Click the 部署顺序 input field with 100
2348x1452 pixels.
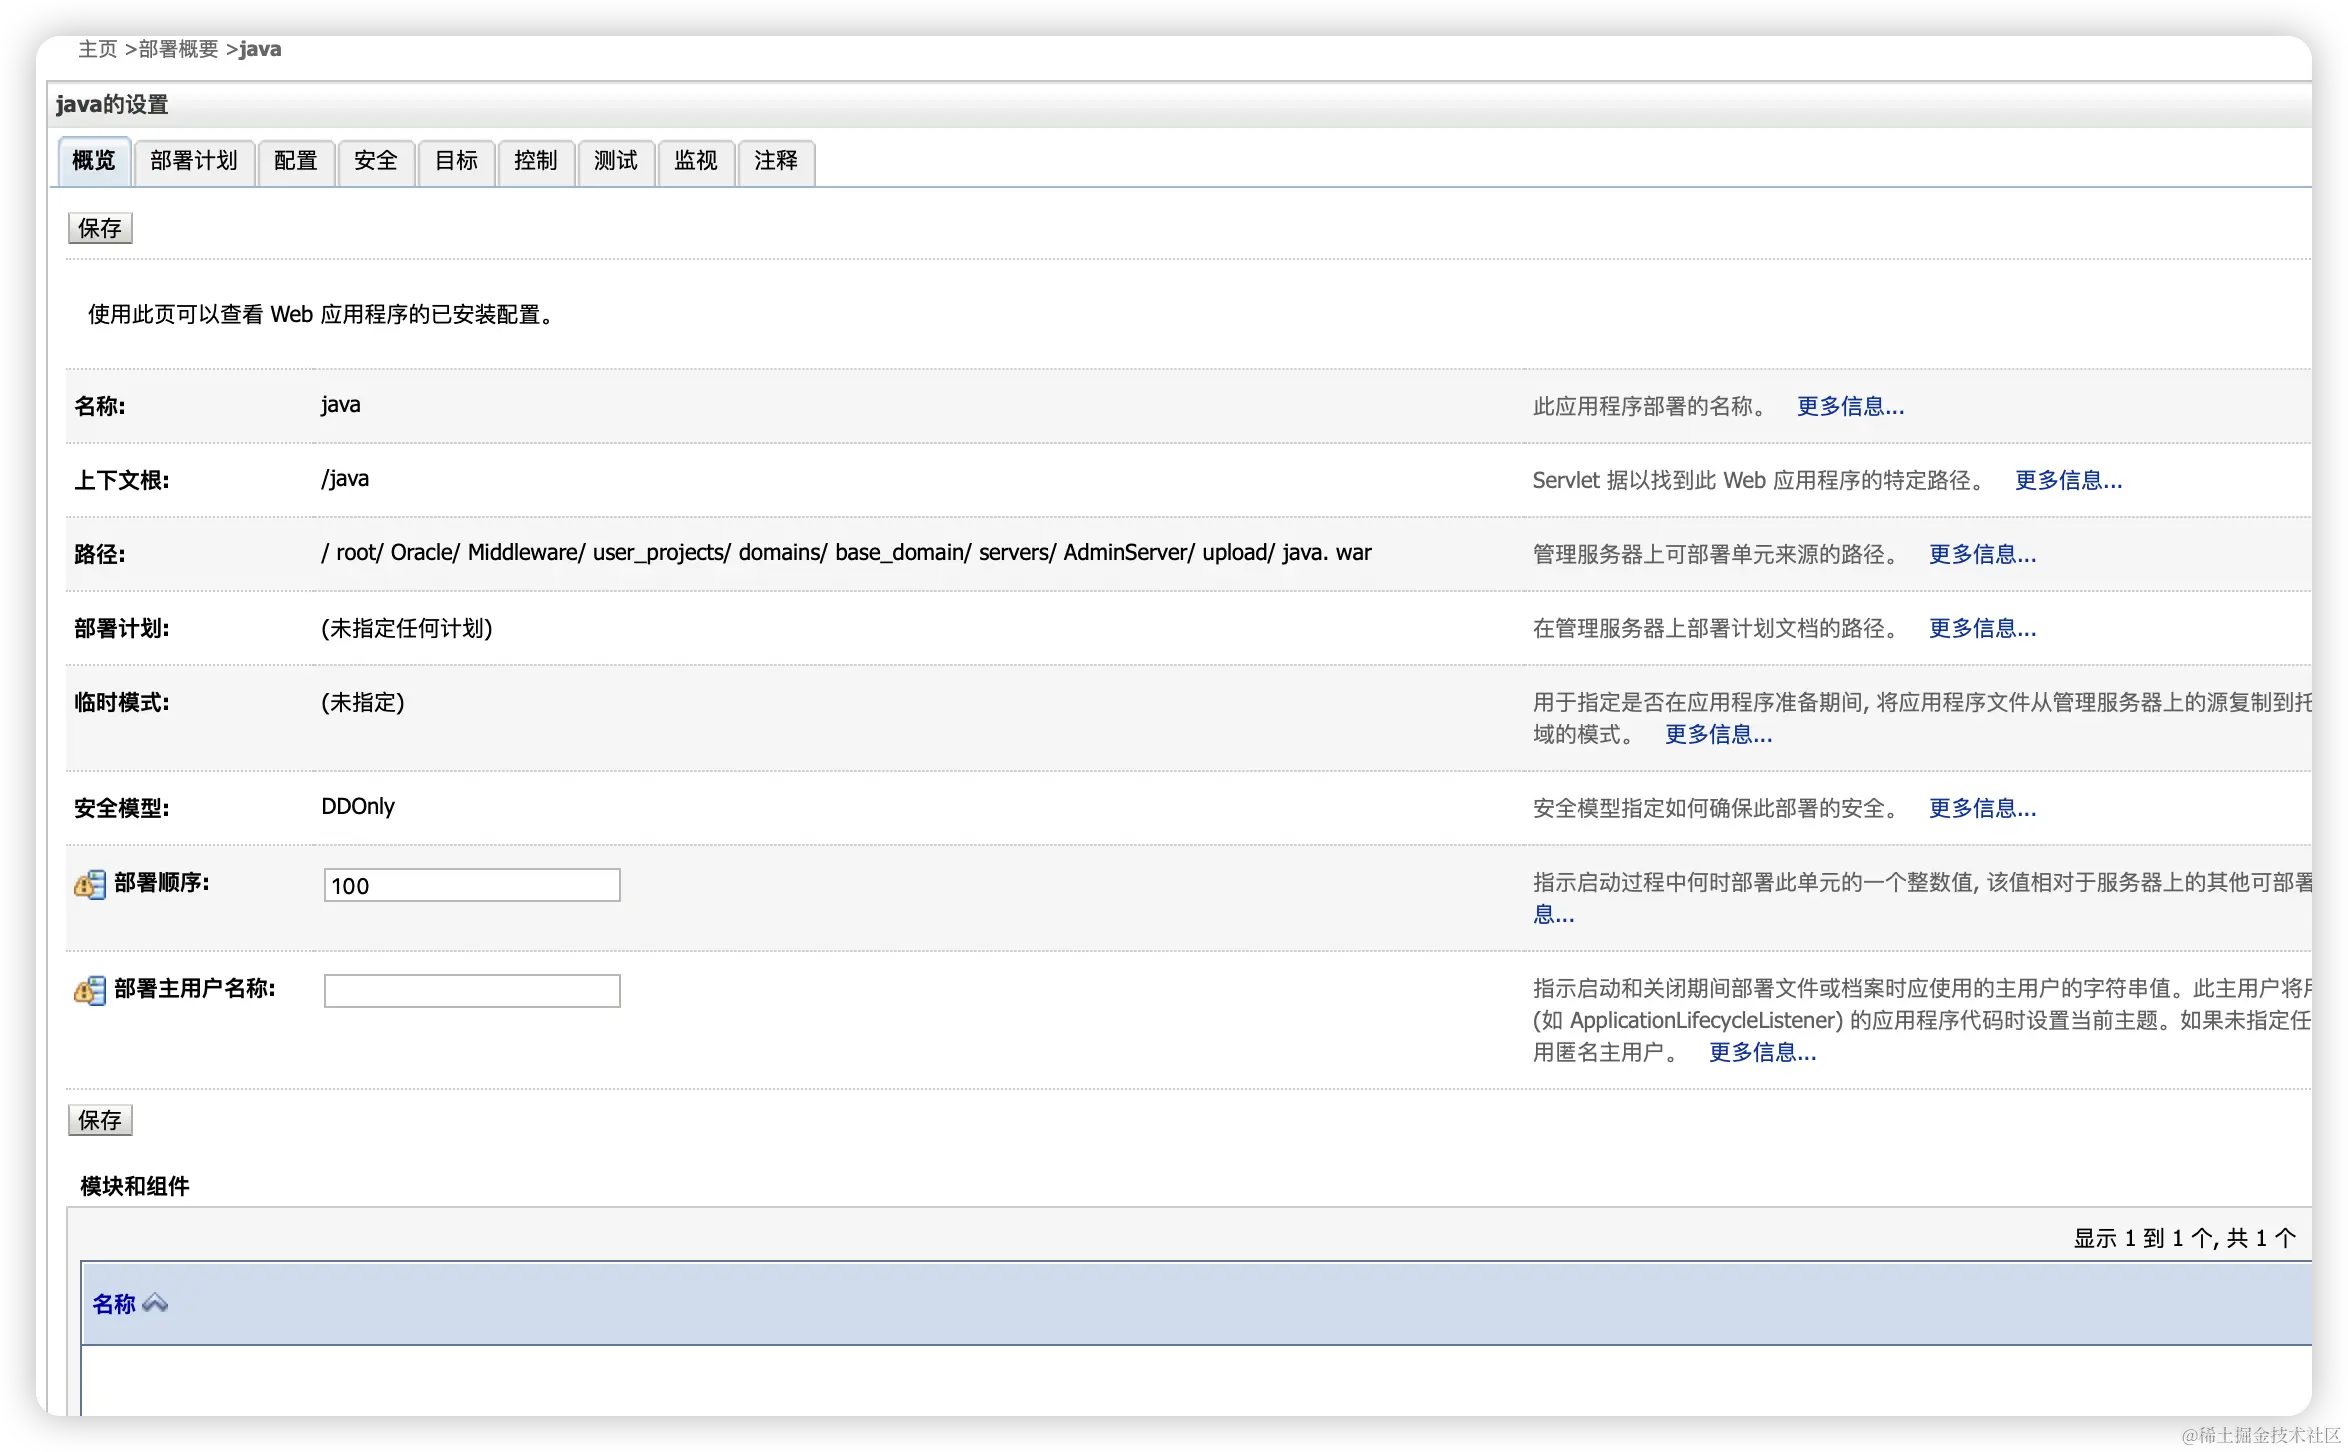coord(471,885)
